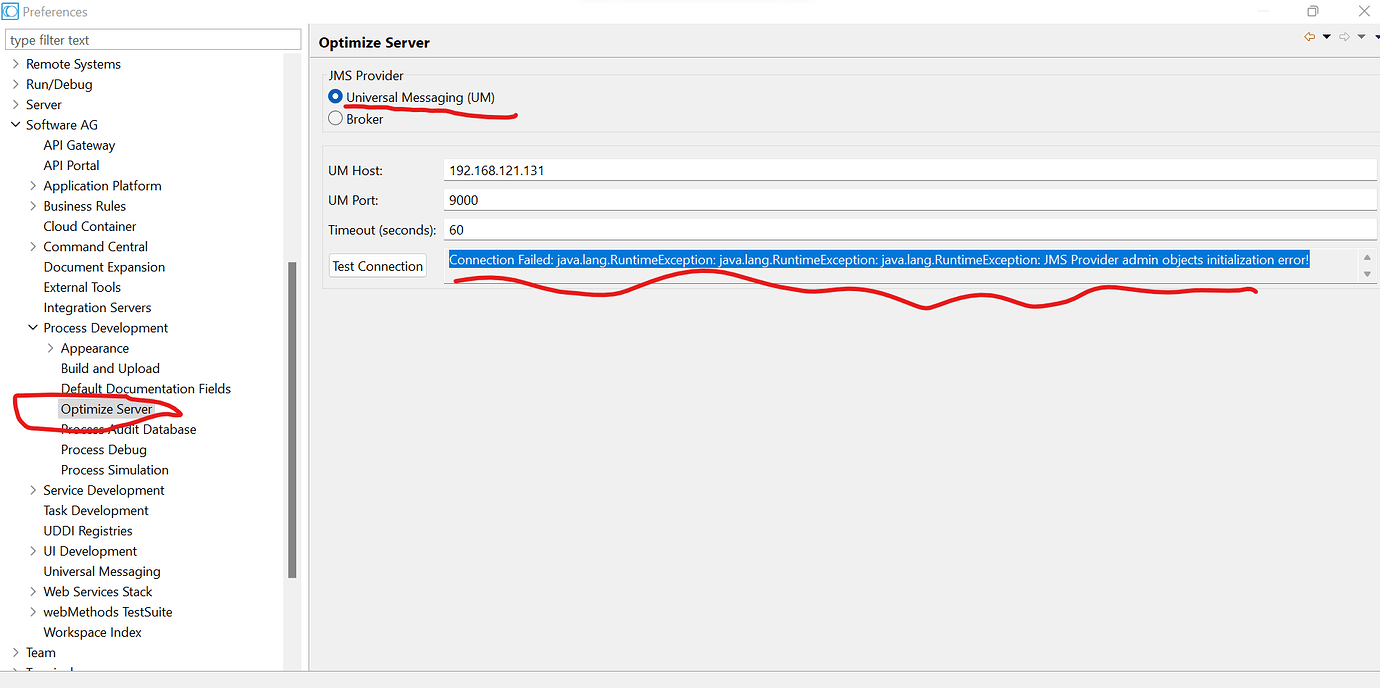Select Optimize Server in the tree
This screenshot has width=1380, height=688.
pos(106,409)
